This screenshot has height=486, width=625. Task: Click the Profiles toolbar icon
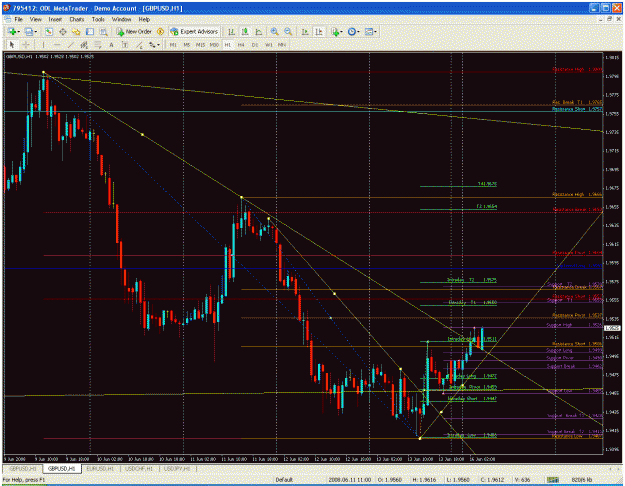[x=29, y=31]
